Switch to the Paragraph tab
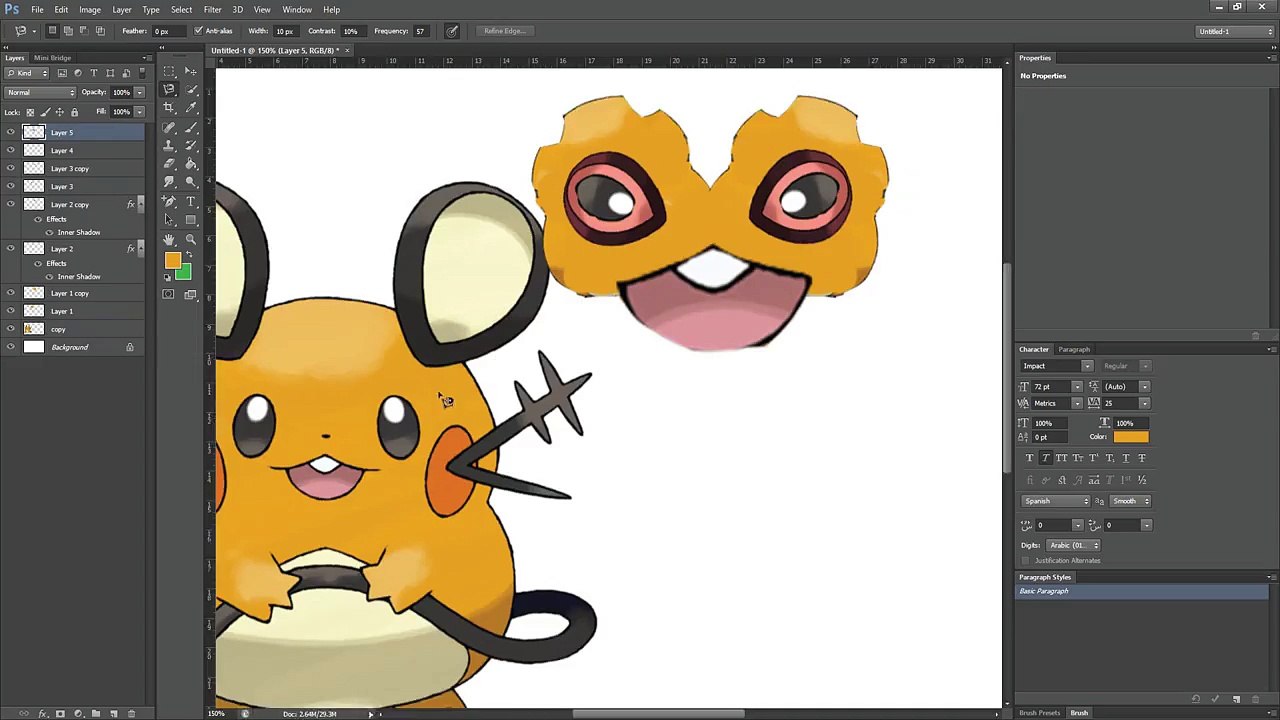 (x=1074, y=349)
